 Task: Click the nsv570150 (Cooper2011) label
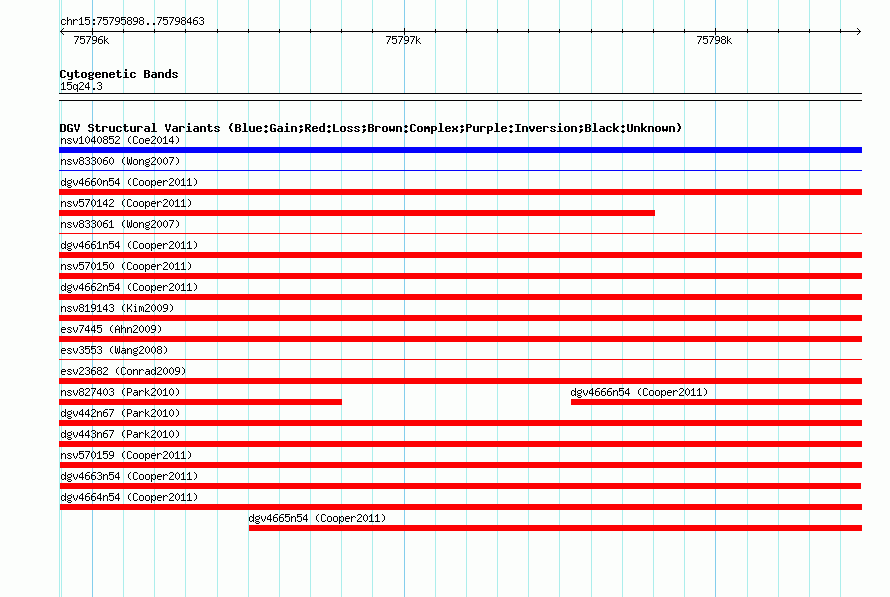126,266
